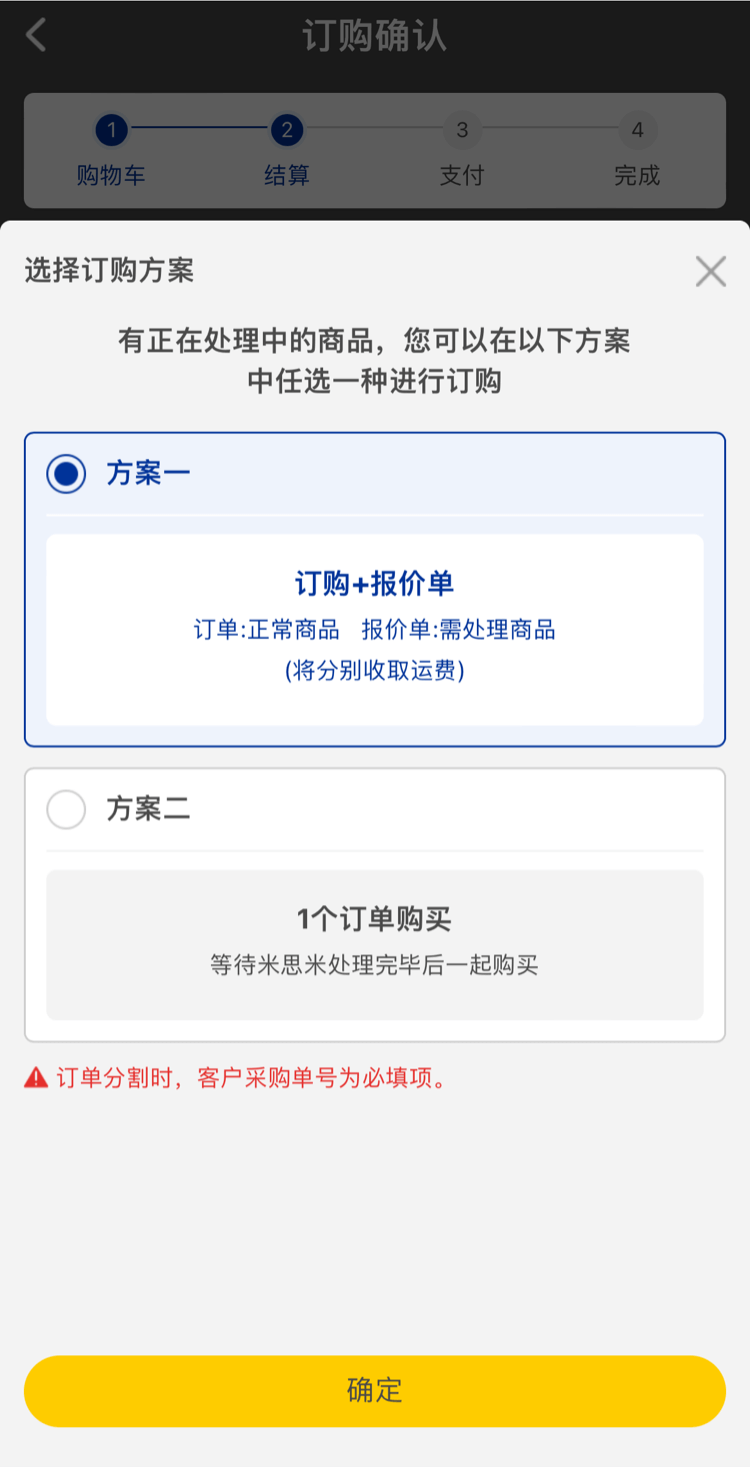750x1467 pixels.
Task: Tap the 支付 step label
Action: point(462,176)
